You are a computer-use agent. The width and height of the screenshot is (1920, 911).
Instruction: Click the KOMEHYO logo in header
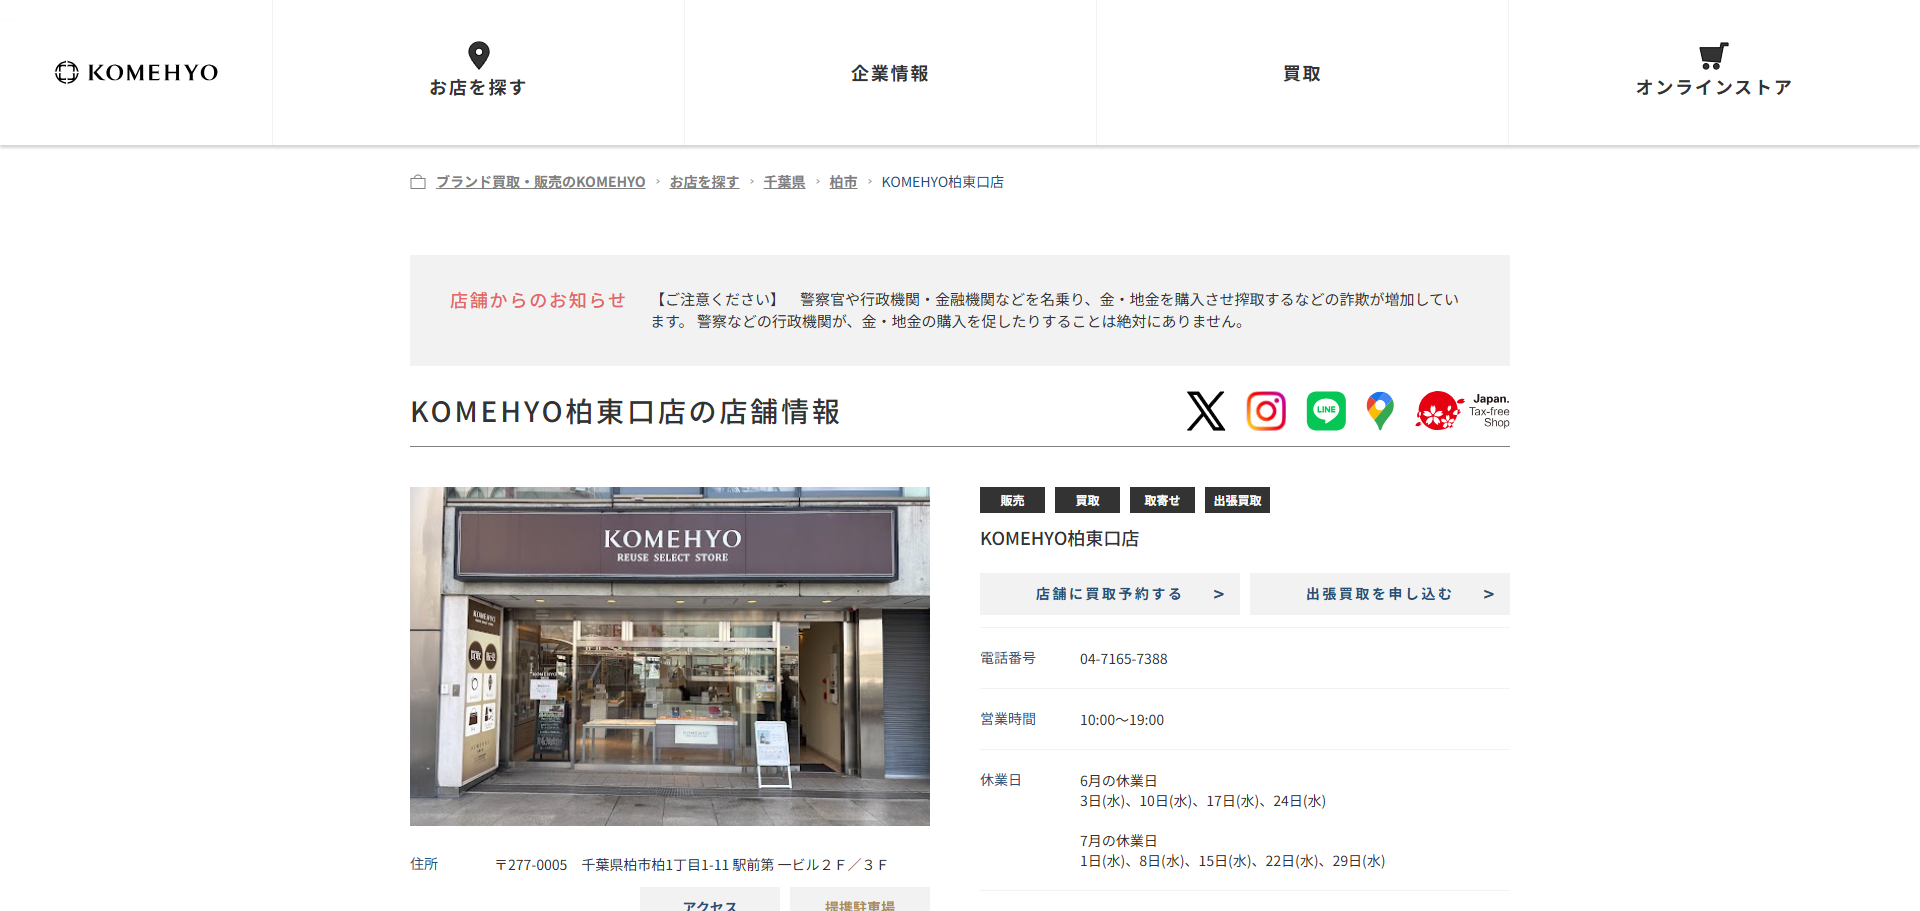tap(137, 72)
